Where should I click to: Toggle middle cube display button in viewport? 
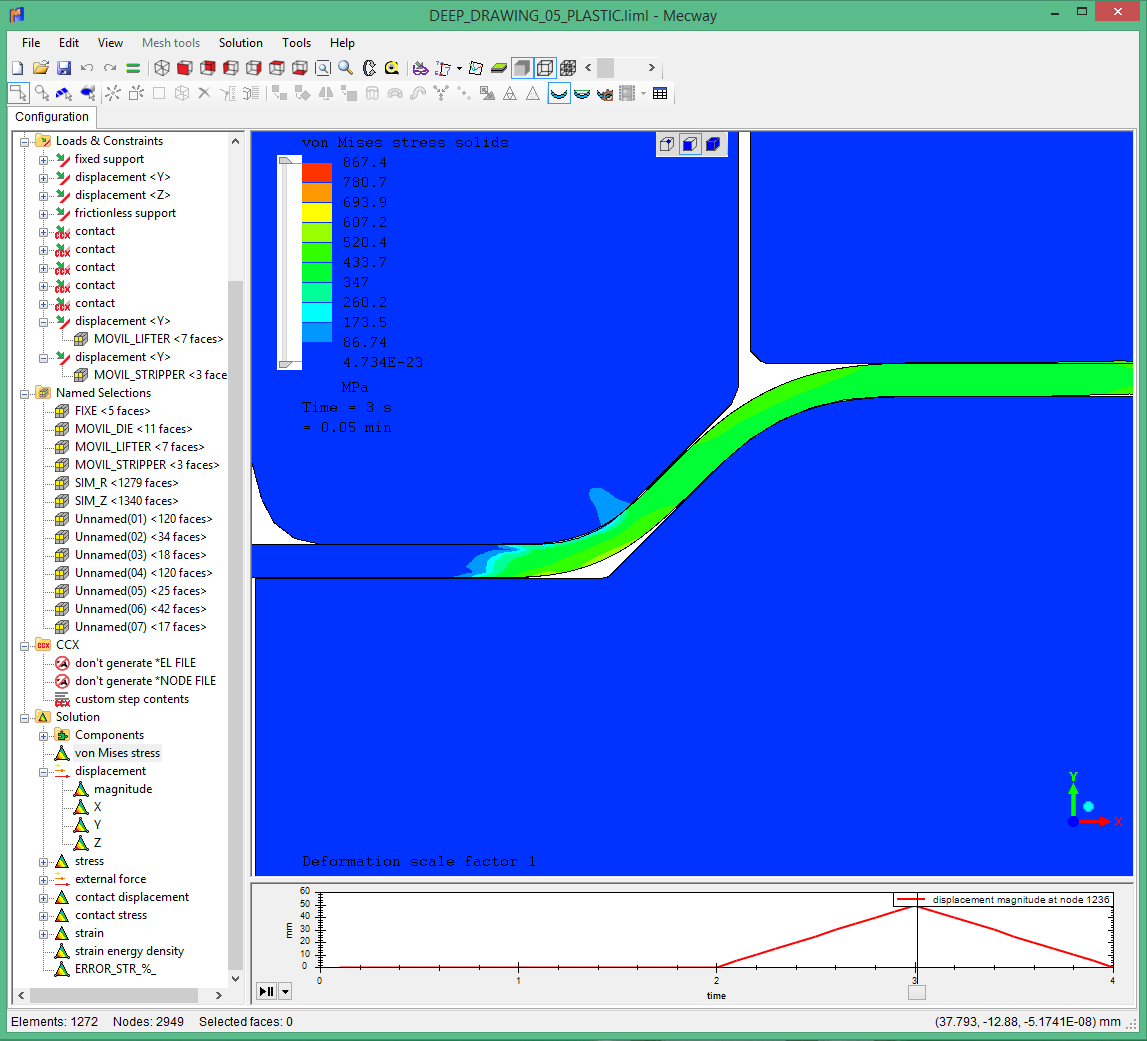point(690,144)
